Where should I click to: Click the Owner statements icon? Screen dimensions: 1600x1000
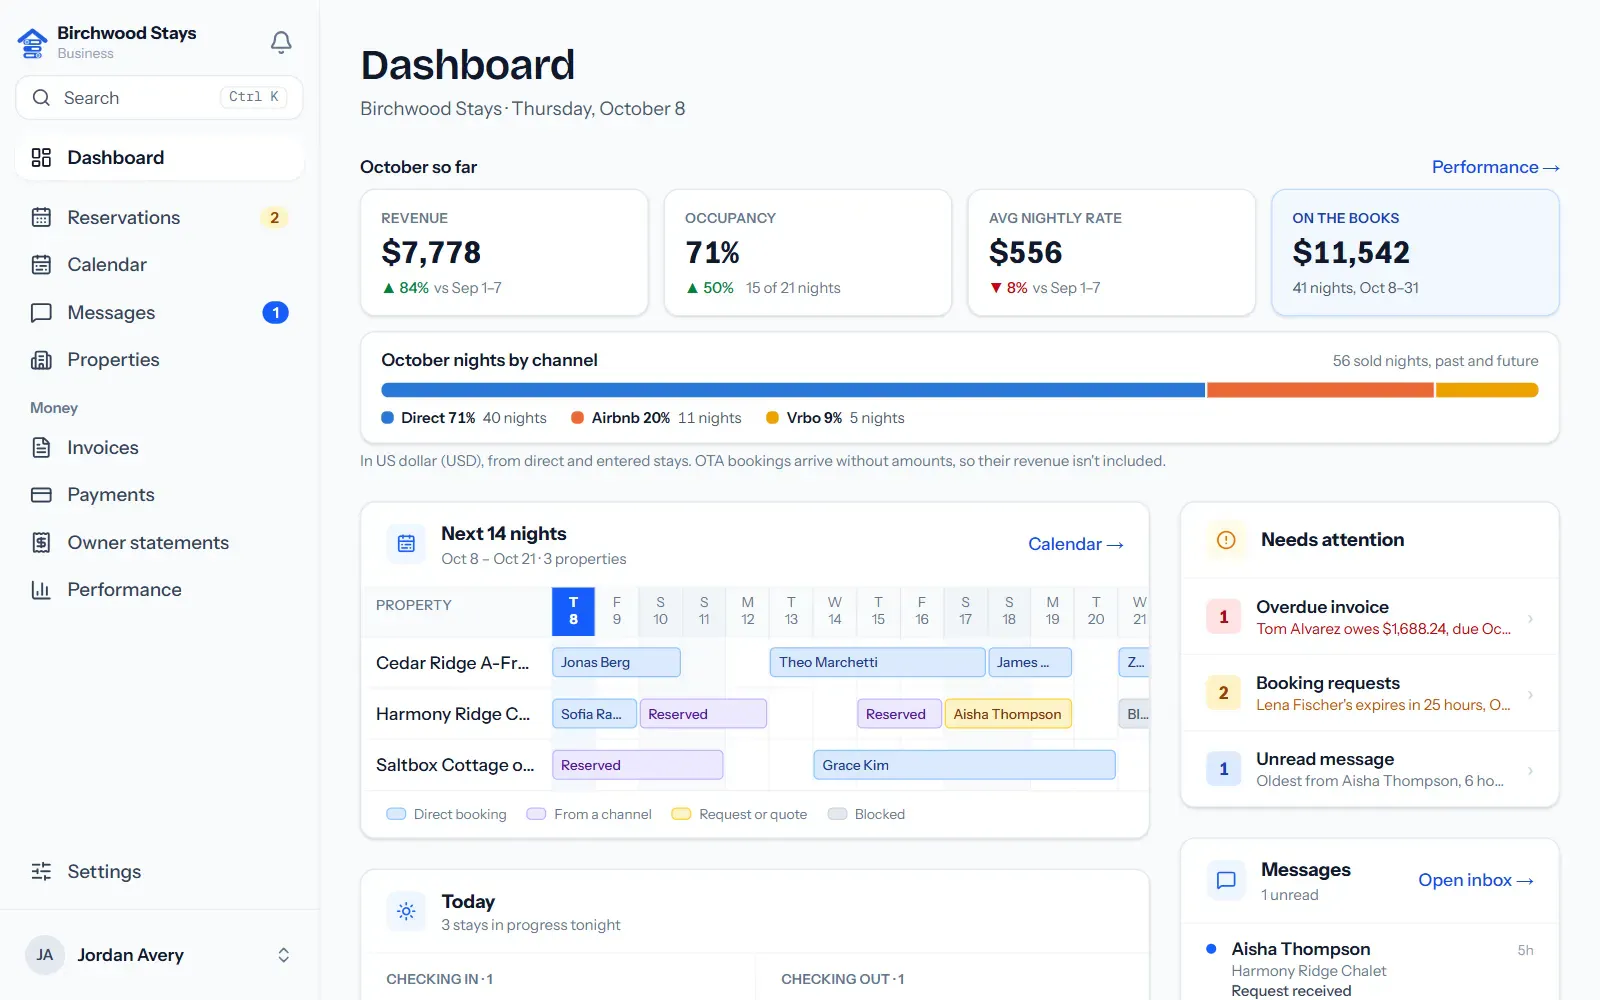tap(41, 543)
